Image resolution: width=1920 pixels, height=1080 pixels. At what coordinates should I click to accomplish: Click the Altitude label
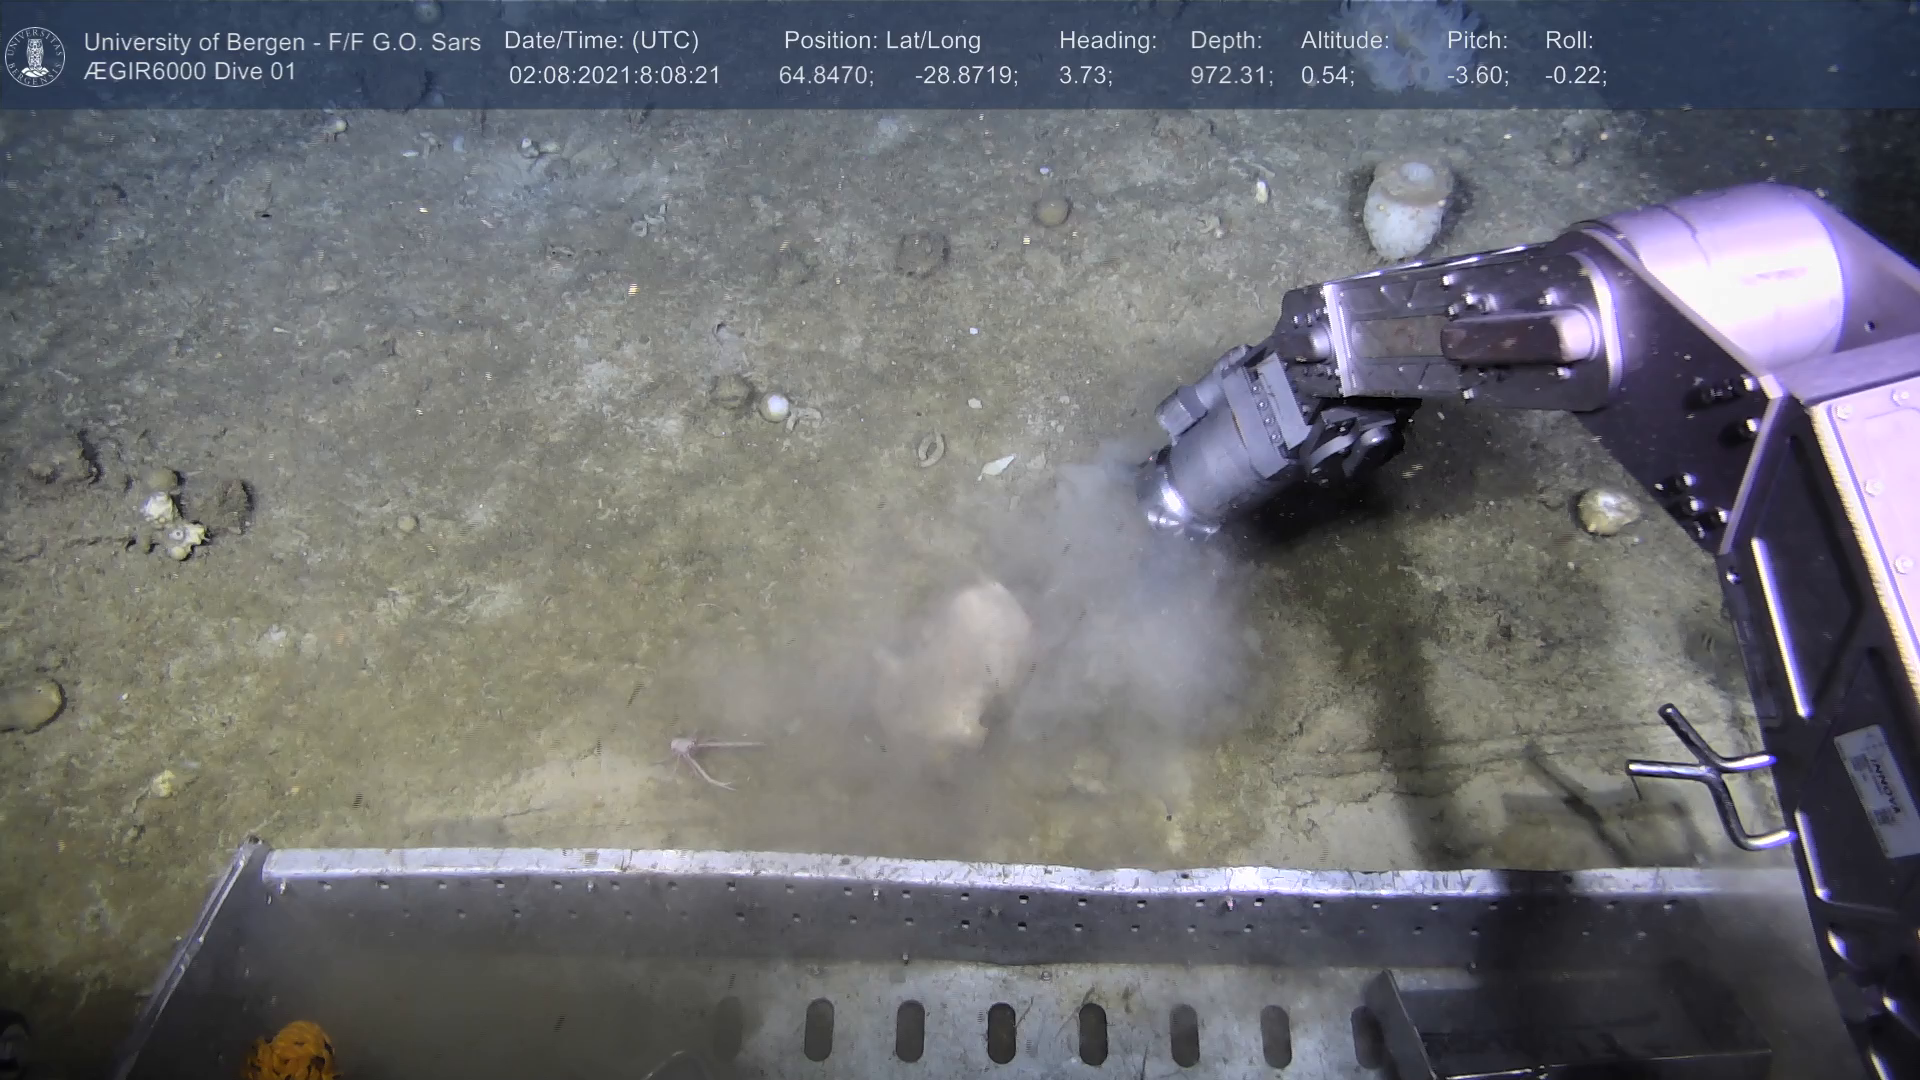(x=1345, y=41)
